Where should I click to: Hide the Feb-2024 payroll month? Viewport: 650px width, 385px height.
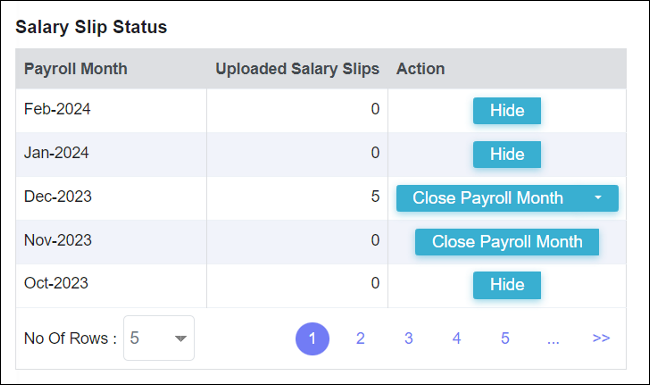[507, 111]
